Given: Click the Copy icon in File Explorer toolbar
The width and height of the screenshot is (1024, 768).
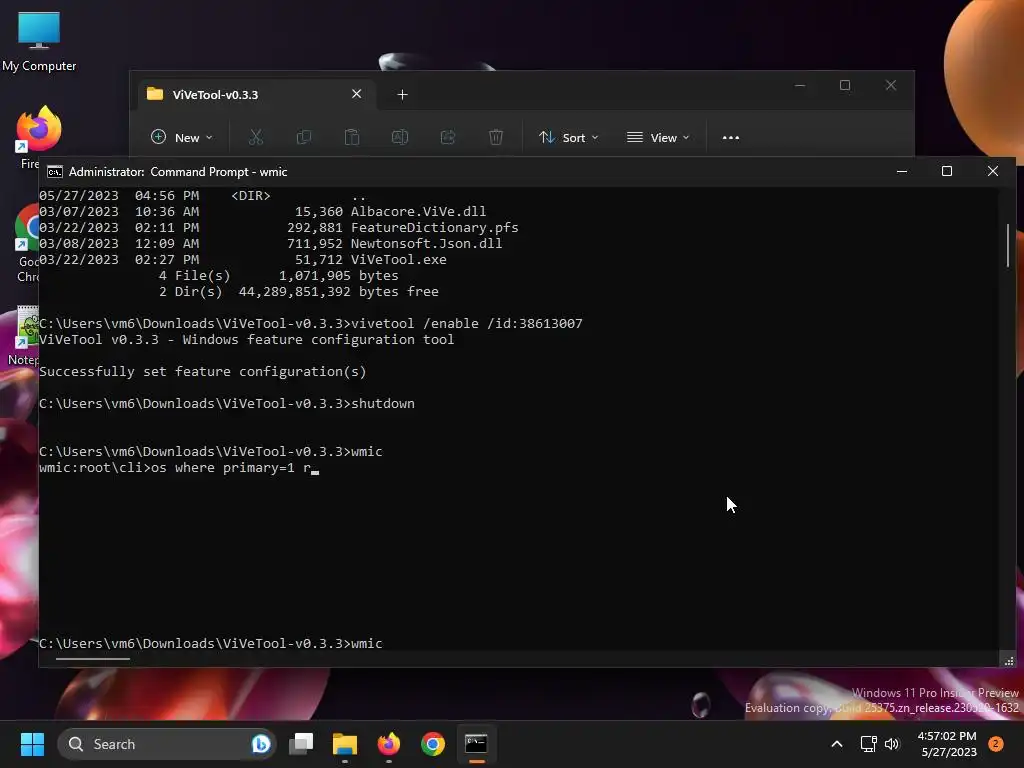Looking at the screenshot, I should [x=304, y=137].
